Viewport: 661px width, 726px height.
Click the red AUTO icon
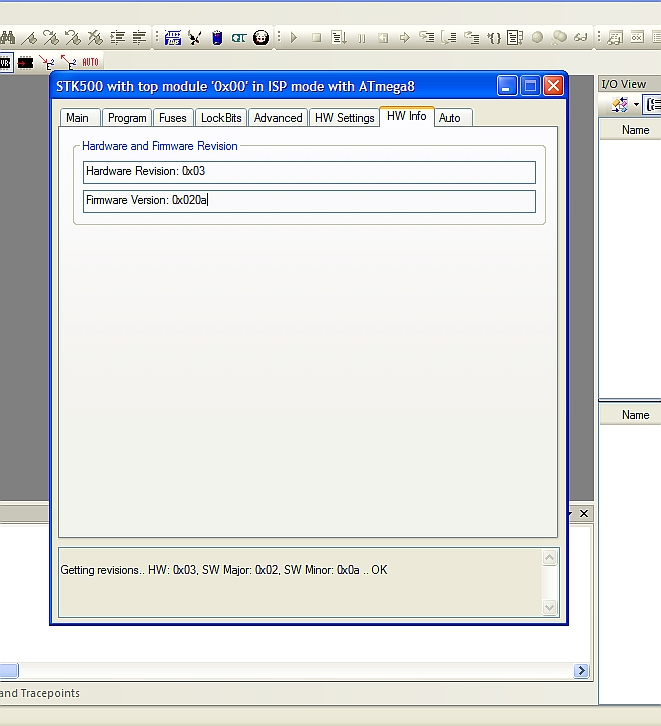(x=90, y=62)
